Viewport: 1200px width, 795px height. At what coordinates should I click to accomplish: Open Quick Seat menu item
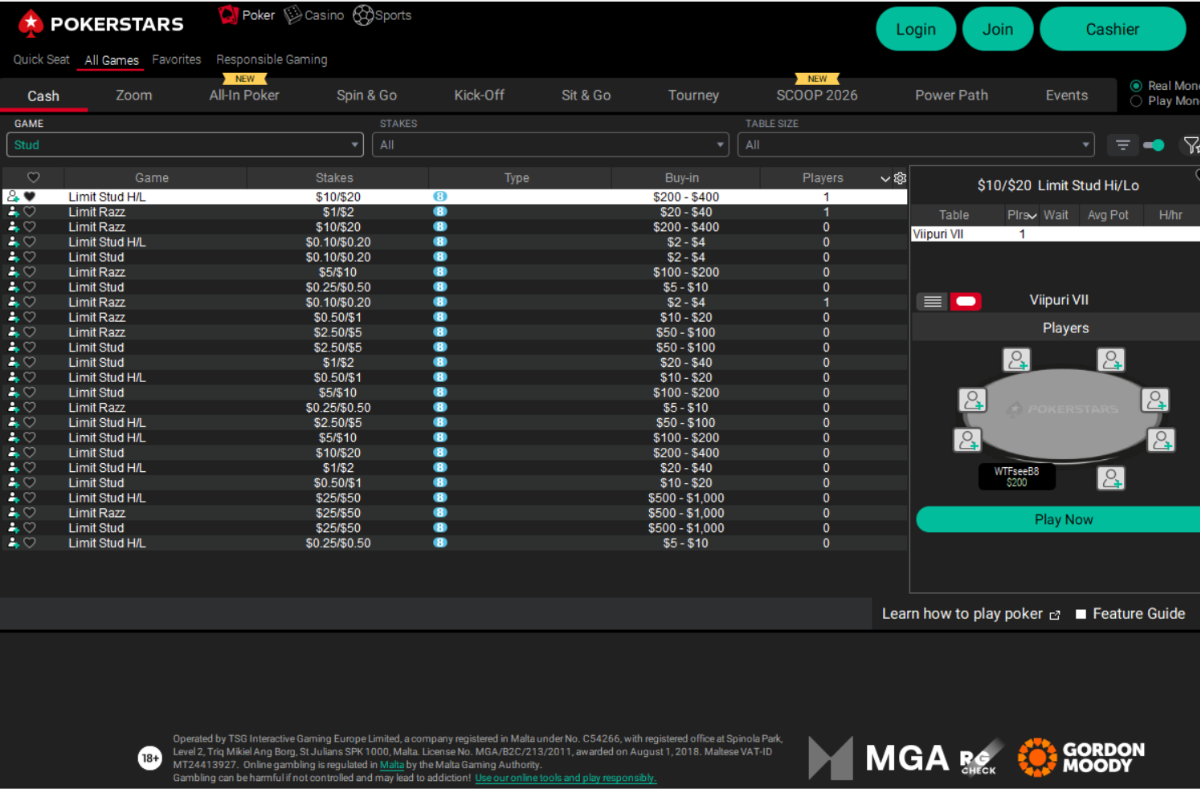tap(42, 60)
